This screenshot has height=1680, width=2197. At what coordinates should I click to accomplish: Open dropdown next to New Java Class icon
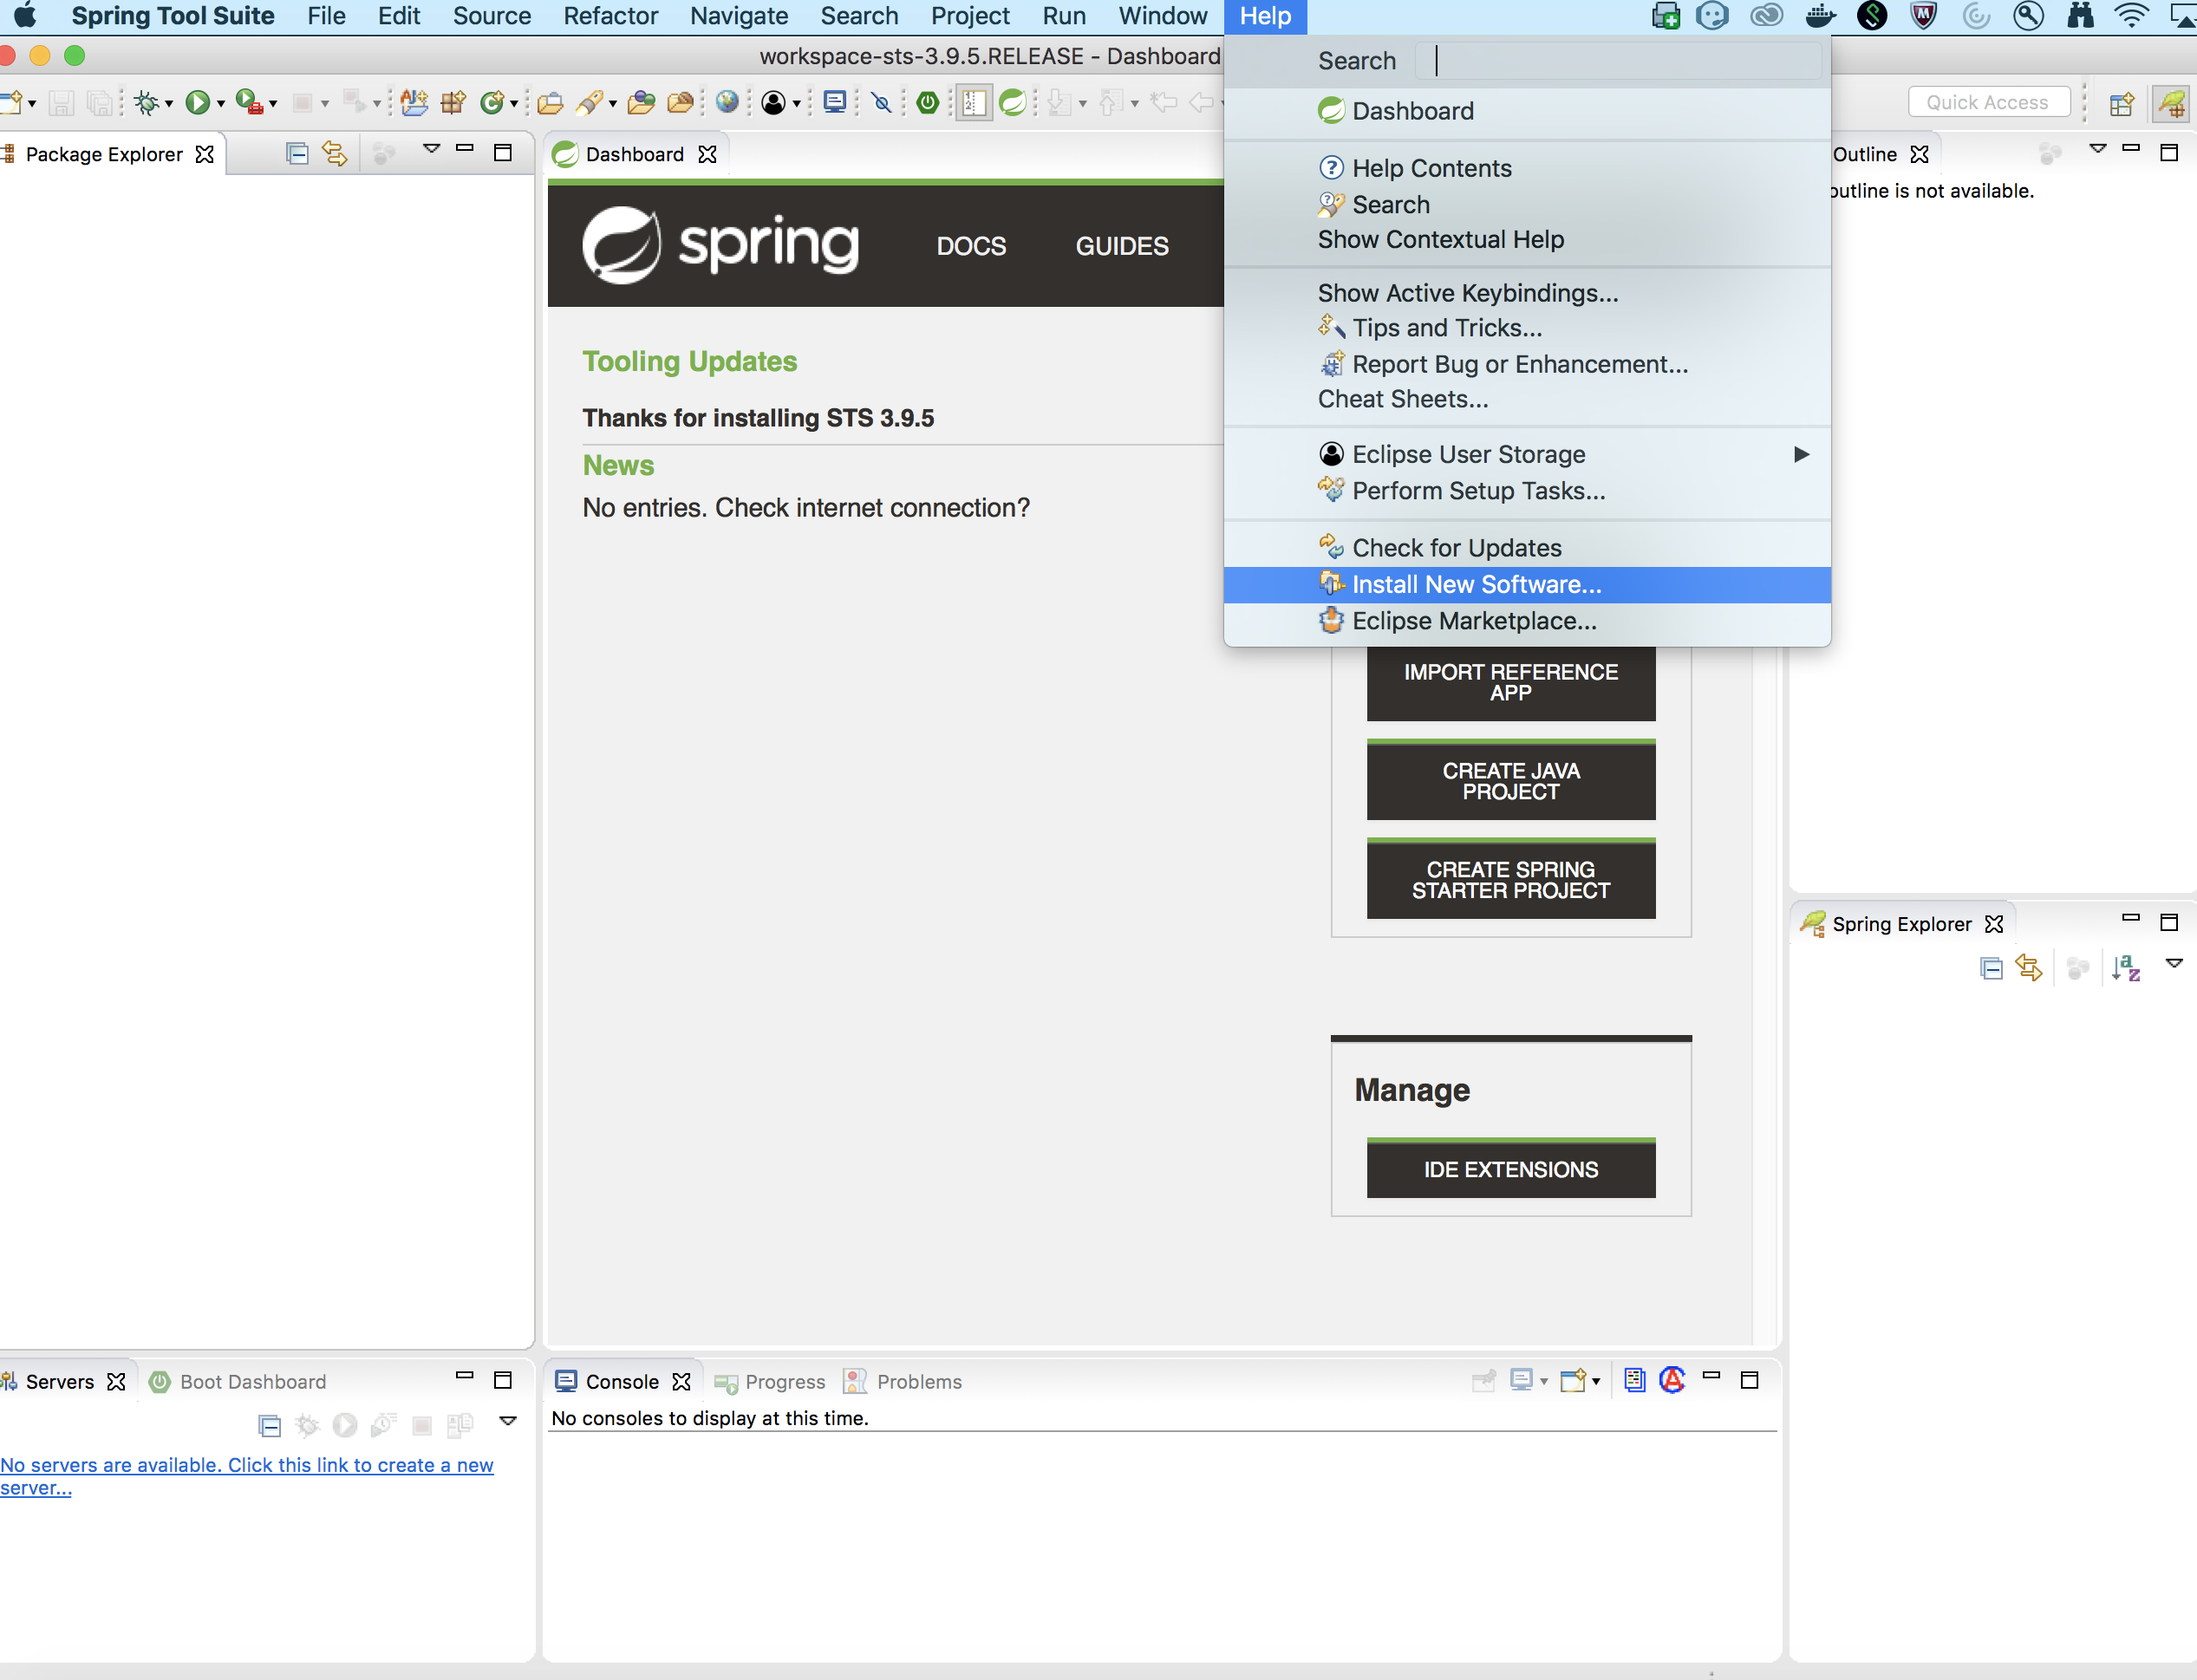[514, 104]
